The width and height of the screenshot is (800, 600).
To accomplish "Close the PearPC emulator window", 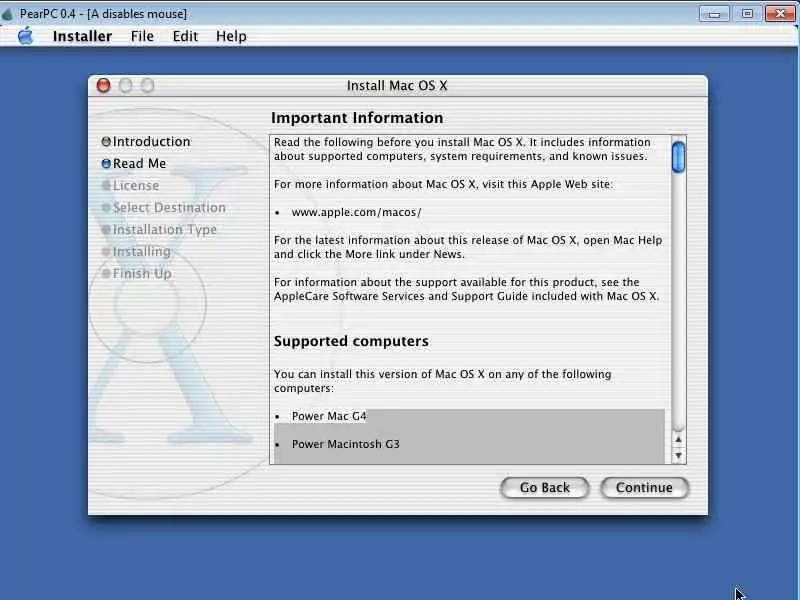I will [x=780, y=14].
